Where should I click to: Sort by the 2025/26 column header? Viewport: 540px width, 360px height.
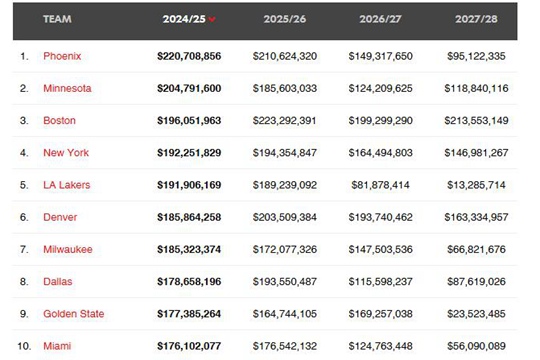pyautogui.click(x=285, y=19)
